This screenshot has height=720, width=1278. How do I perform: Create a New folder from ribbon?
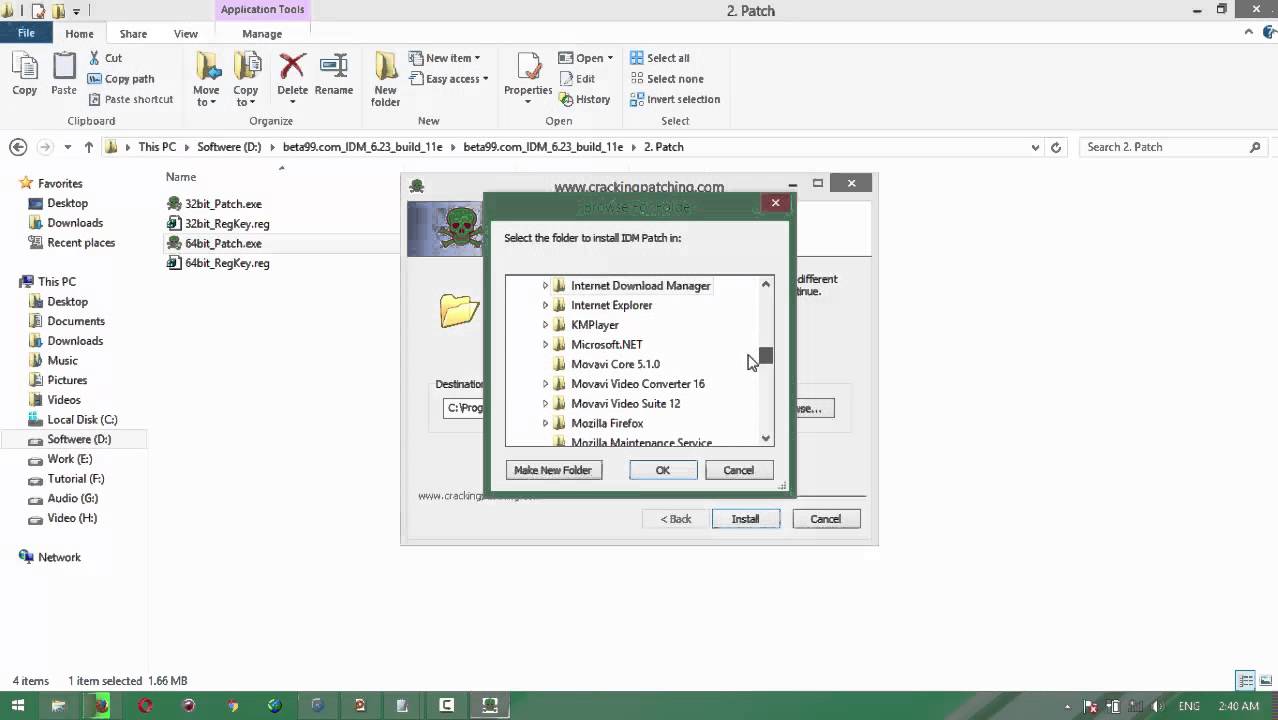click(x=385, y=79)
